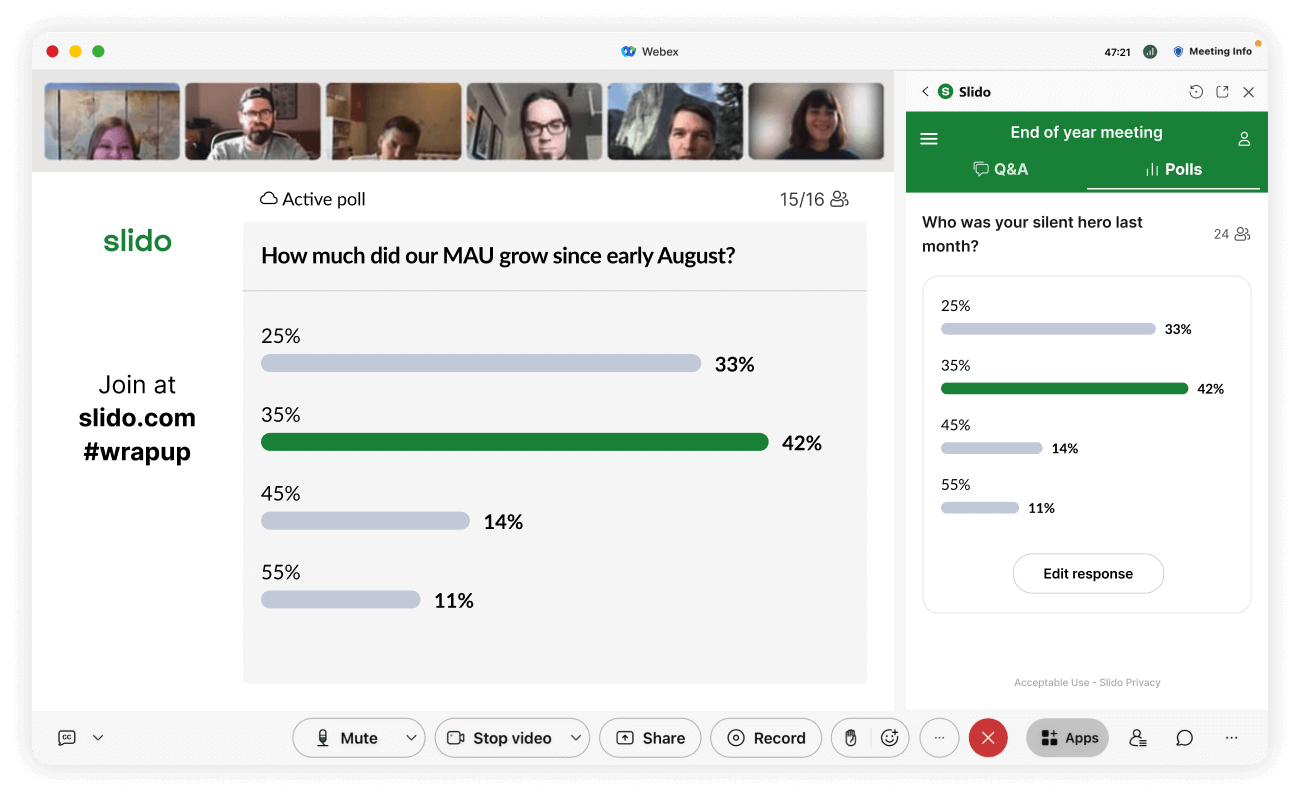
Task: Select the Polls tab
Action: click(x=1173, y=169)
